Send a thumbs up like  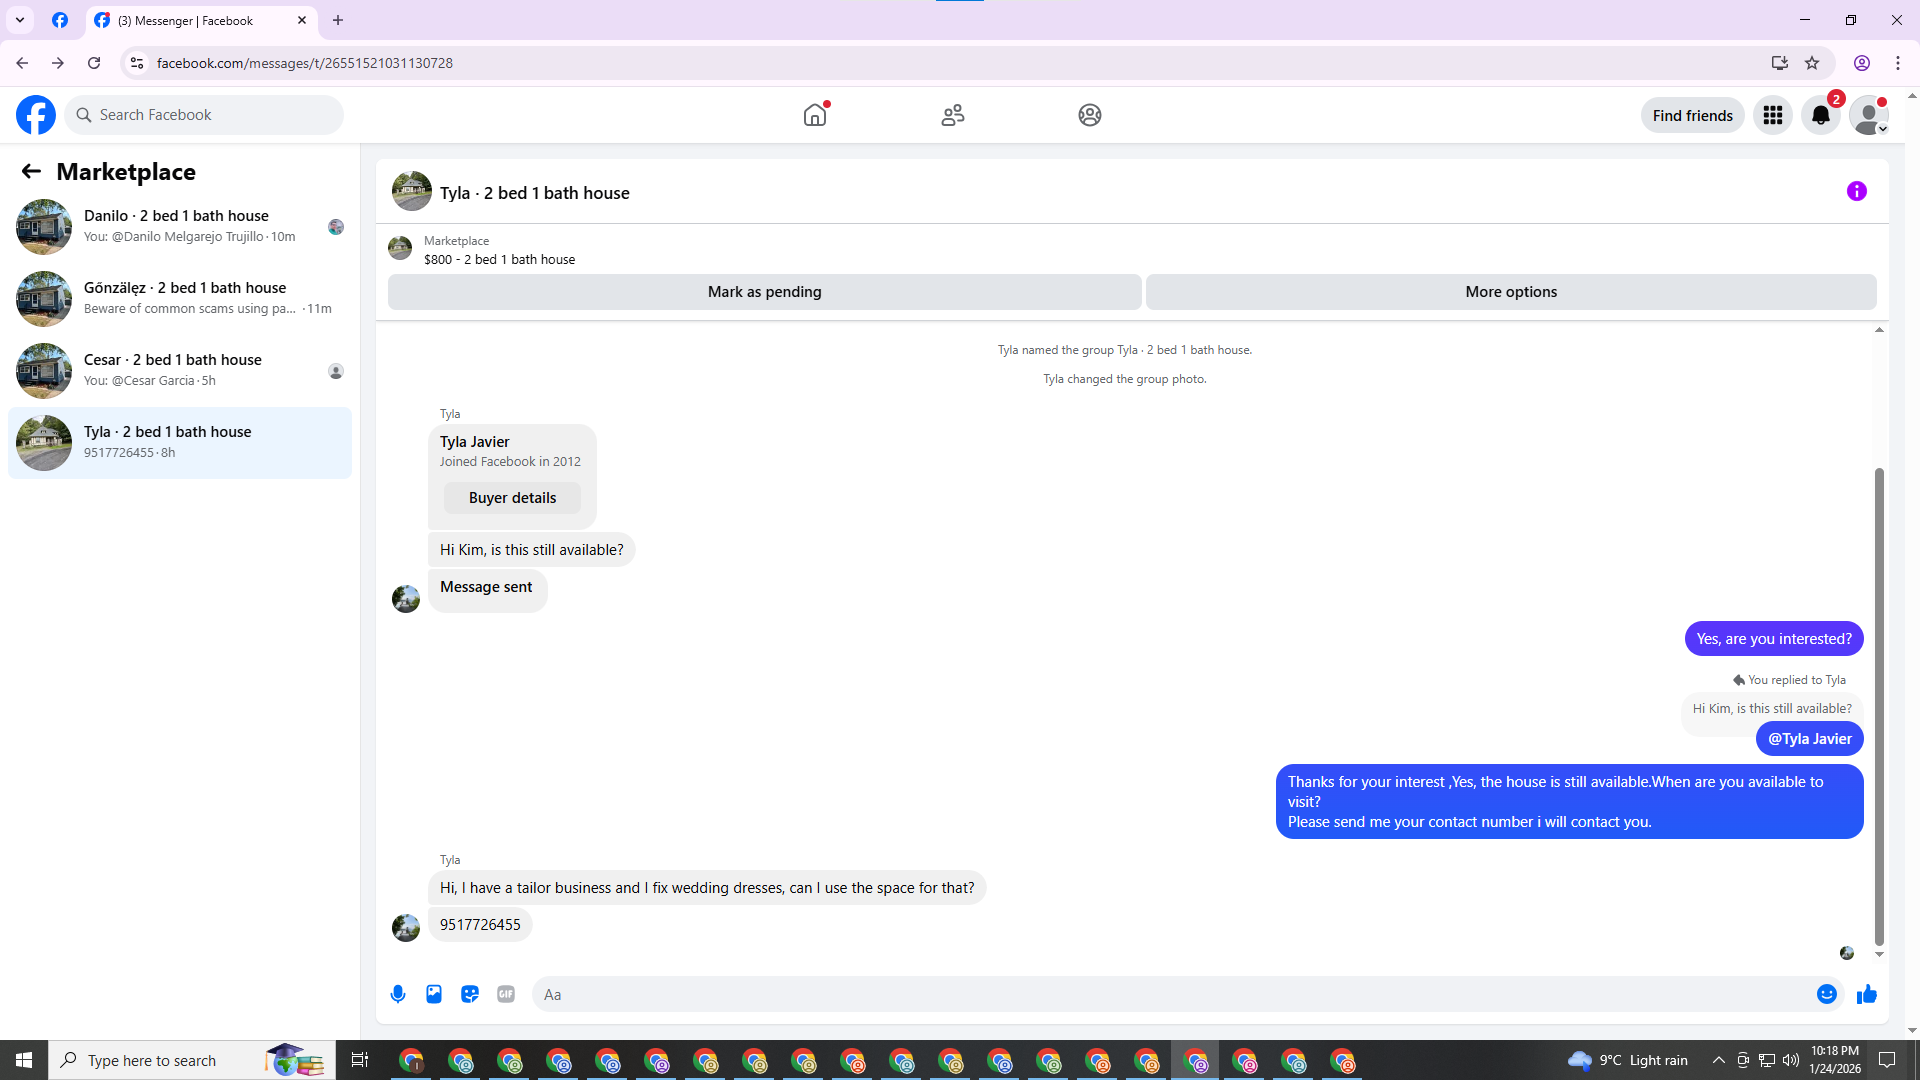(1867, 994)
